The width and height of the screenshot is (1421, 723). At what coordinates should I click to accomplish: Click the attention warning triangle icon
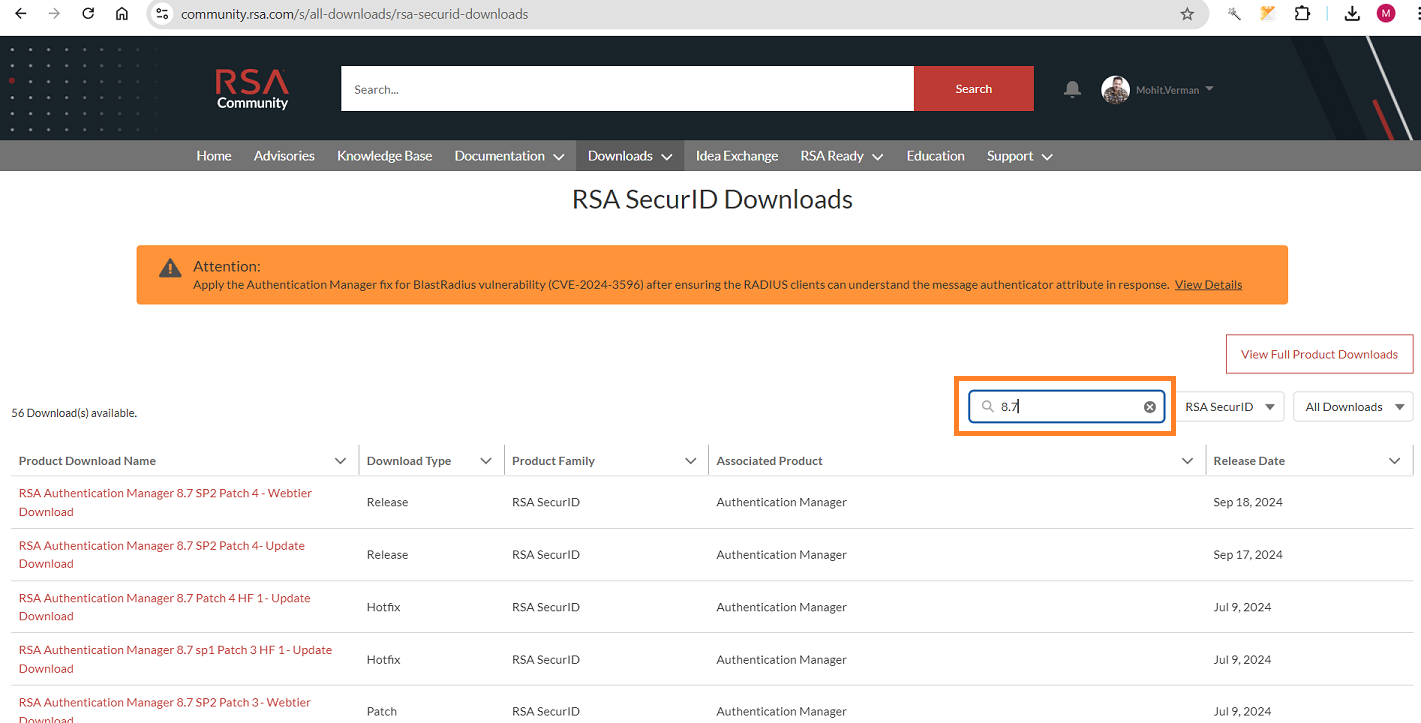point(169,268)
